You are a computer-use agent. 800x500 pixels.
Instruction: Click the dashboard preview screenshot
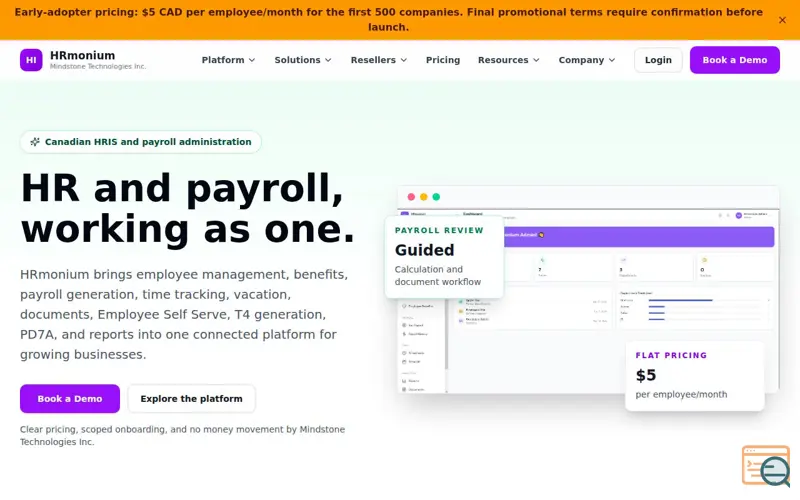pyautogui.click(x=588, y=289)
